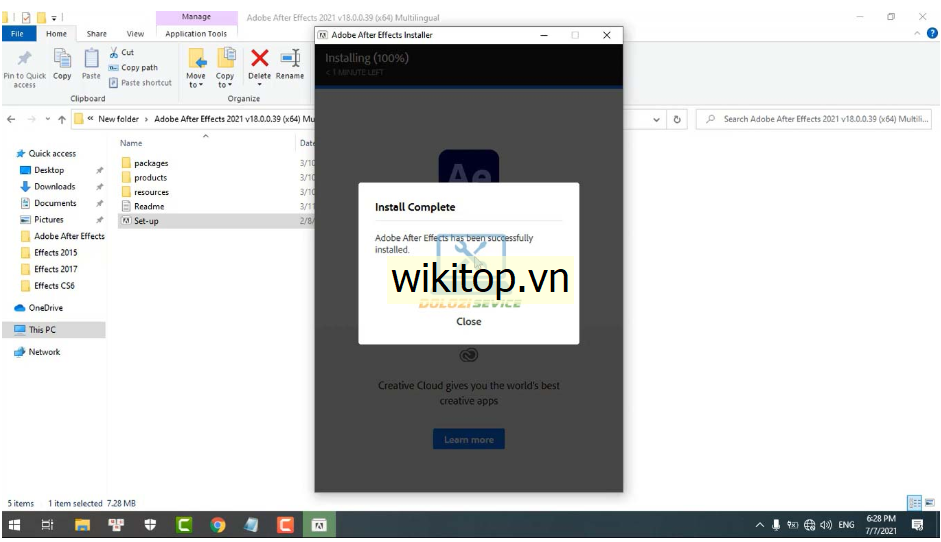
Task: Click the Explorer forward arrow
Action: coord(31,119)
